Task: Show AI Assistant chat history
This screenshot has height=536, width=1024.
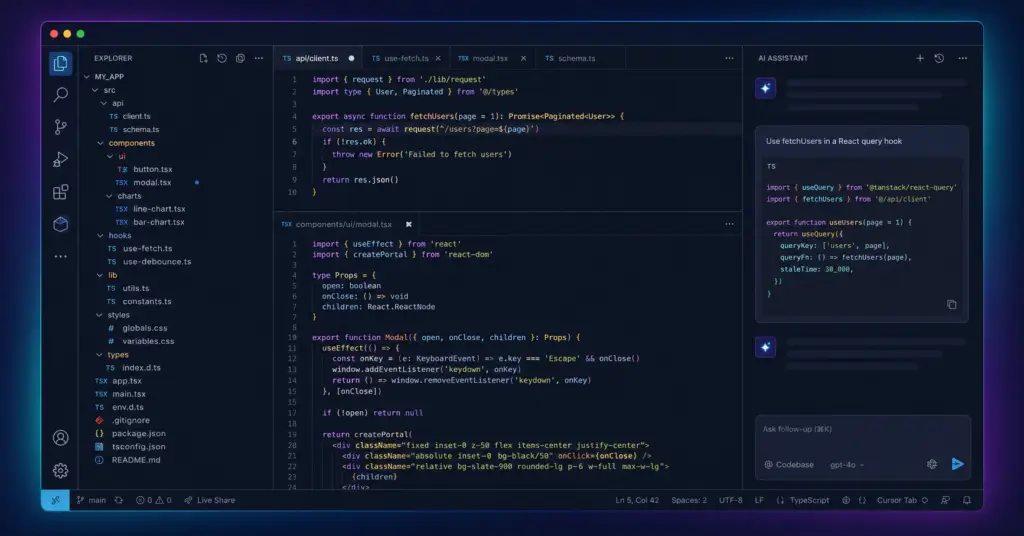Action: tap(939, 58)
